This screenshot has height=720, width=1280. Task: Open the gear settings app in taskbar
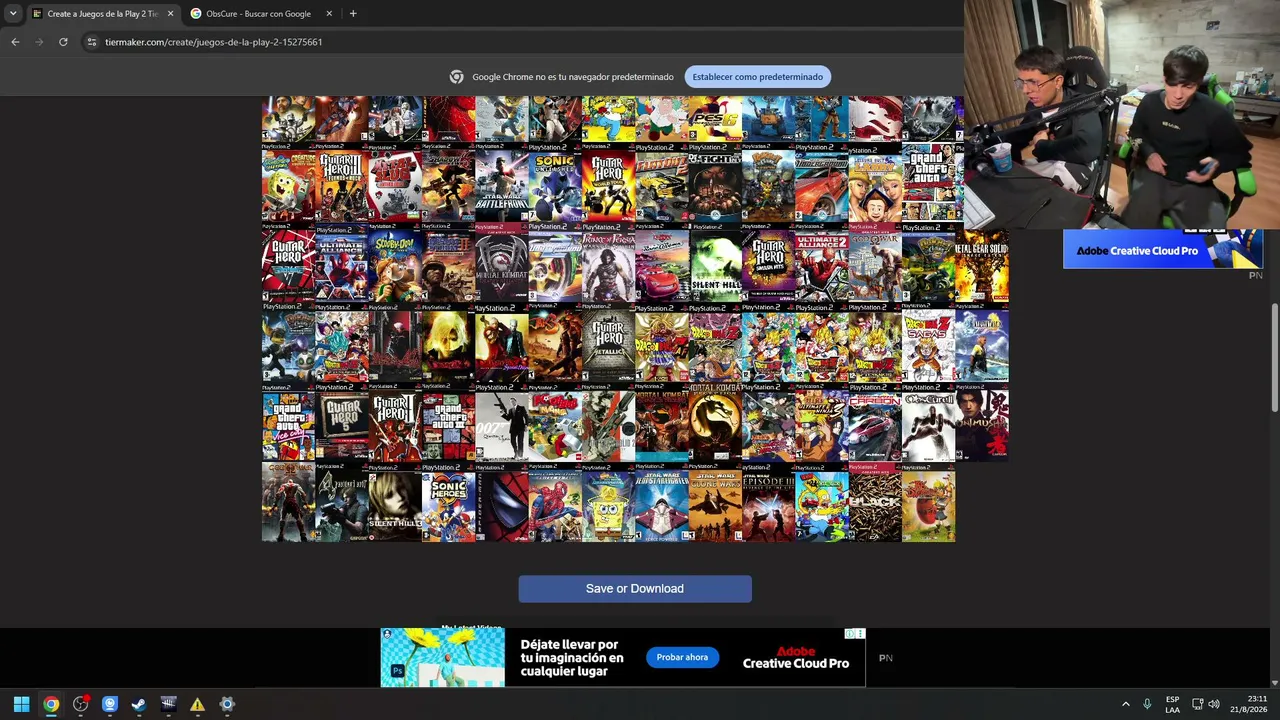[227, 704]
